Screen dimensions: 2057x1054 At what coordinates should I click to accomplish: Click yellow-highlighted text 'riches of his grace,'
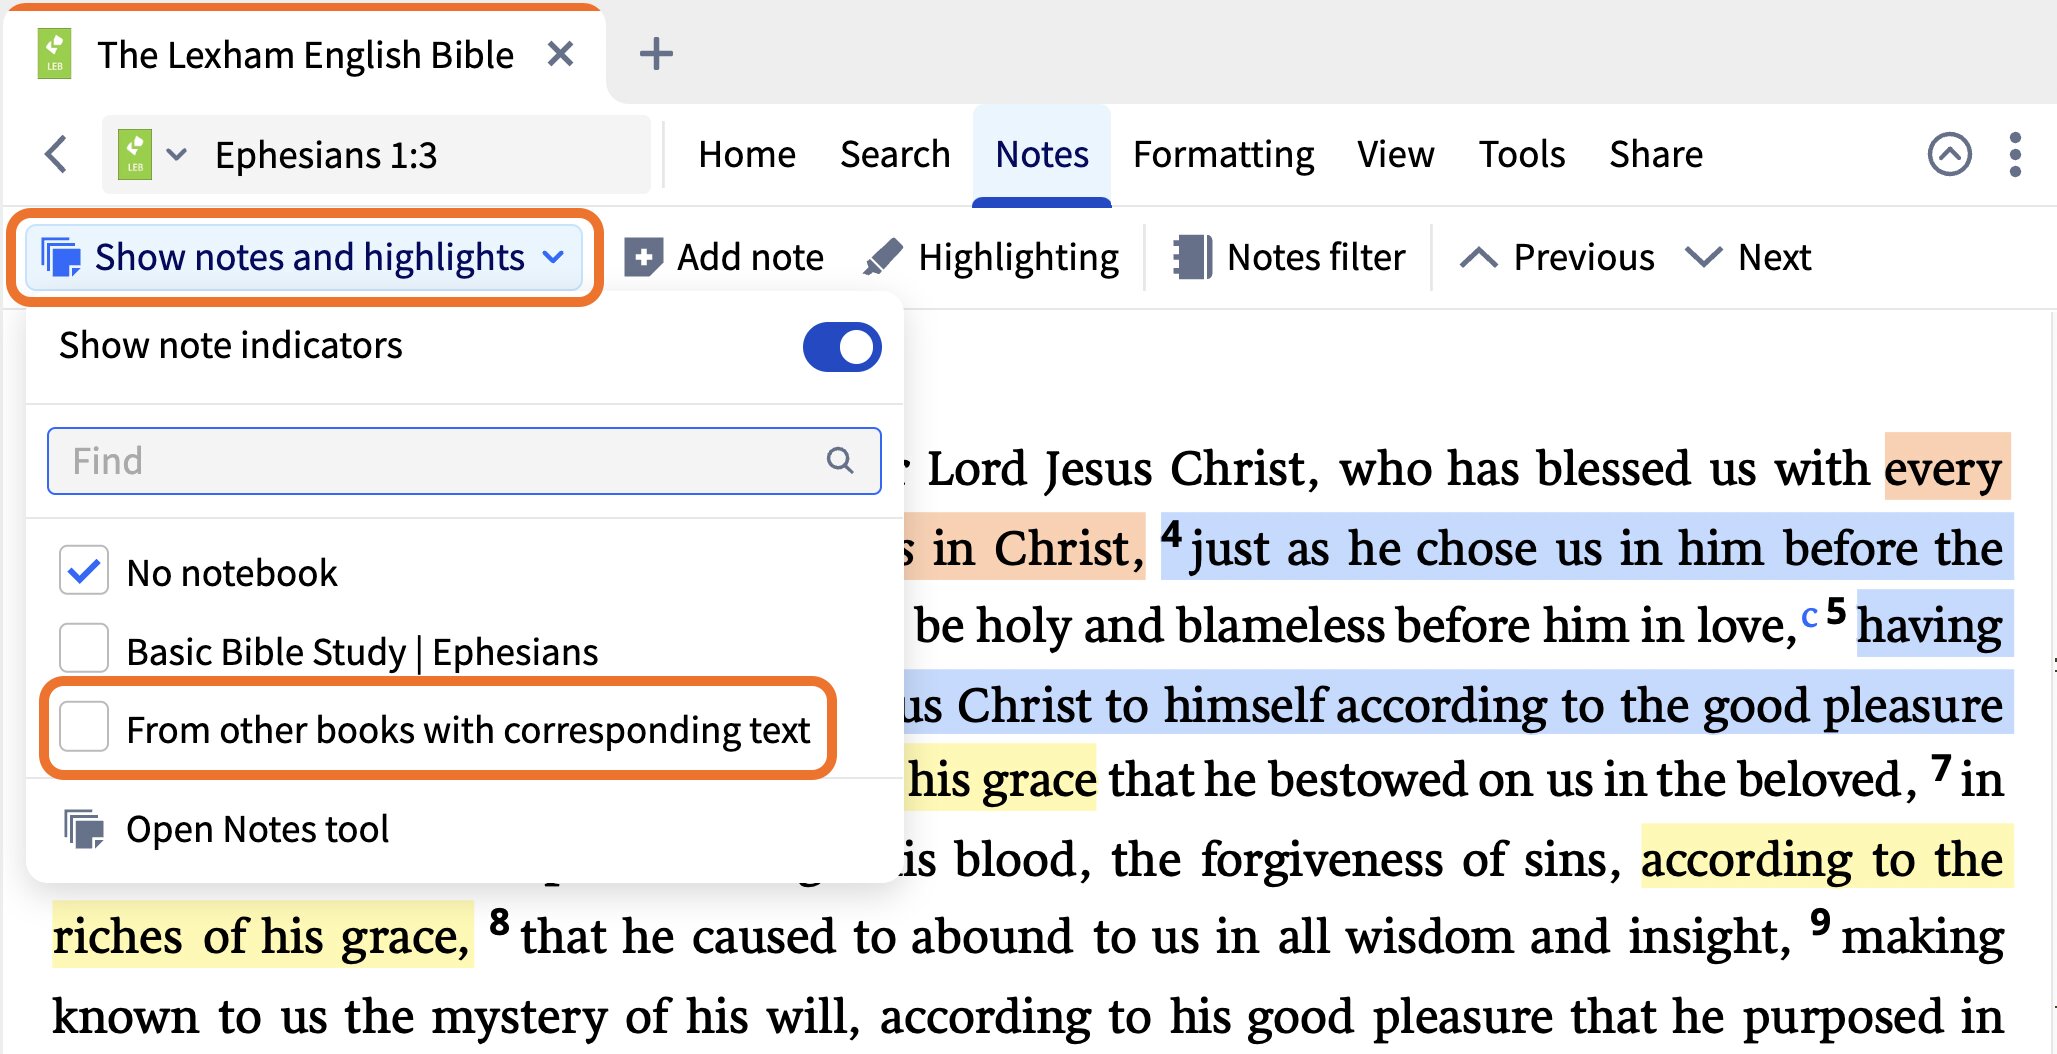pyautogui.click(x=261, y=936)
